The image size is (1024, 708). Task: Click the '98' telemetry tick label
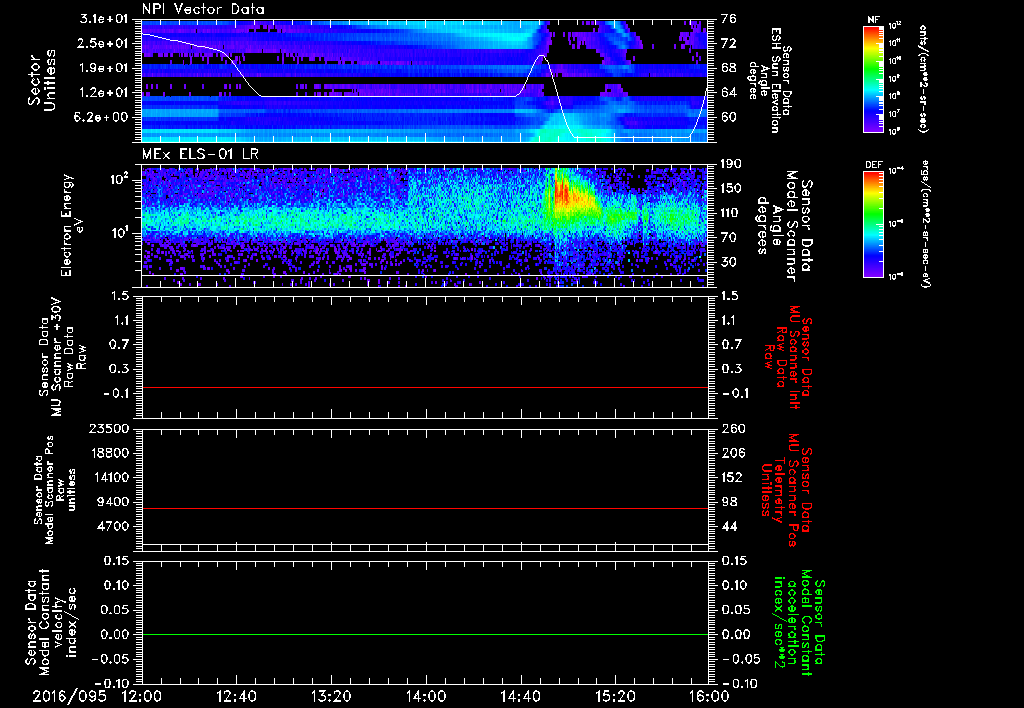click(729, 502)
